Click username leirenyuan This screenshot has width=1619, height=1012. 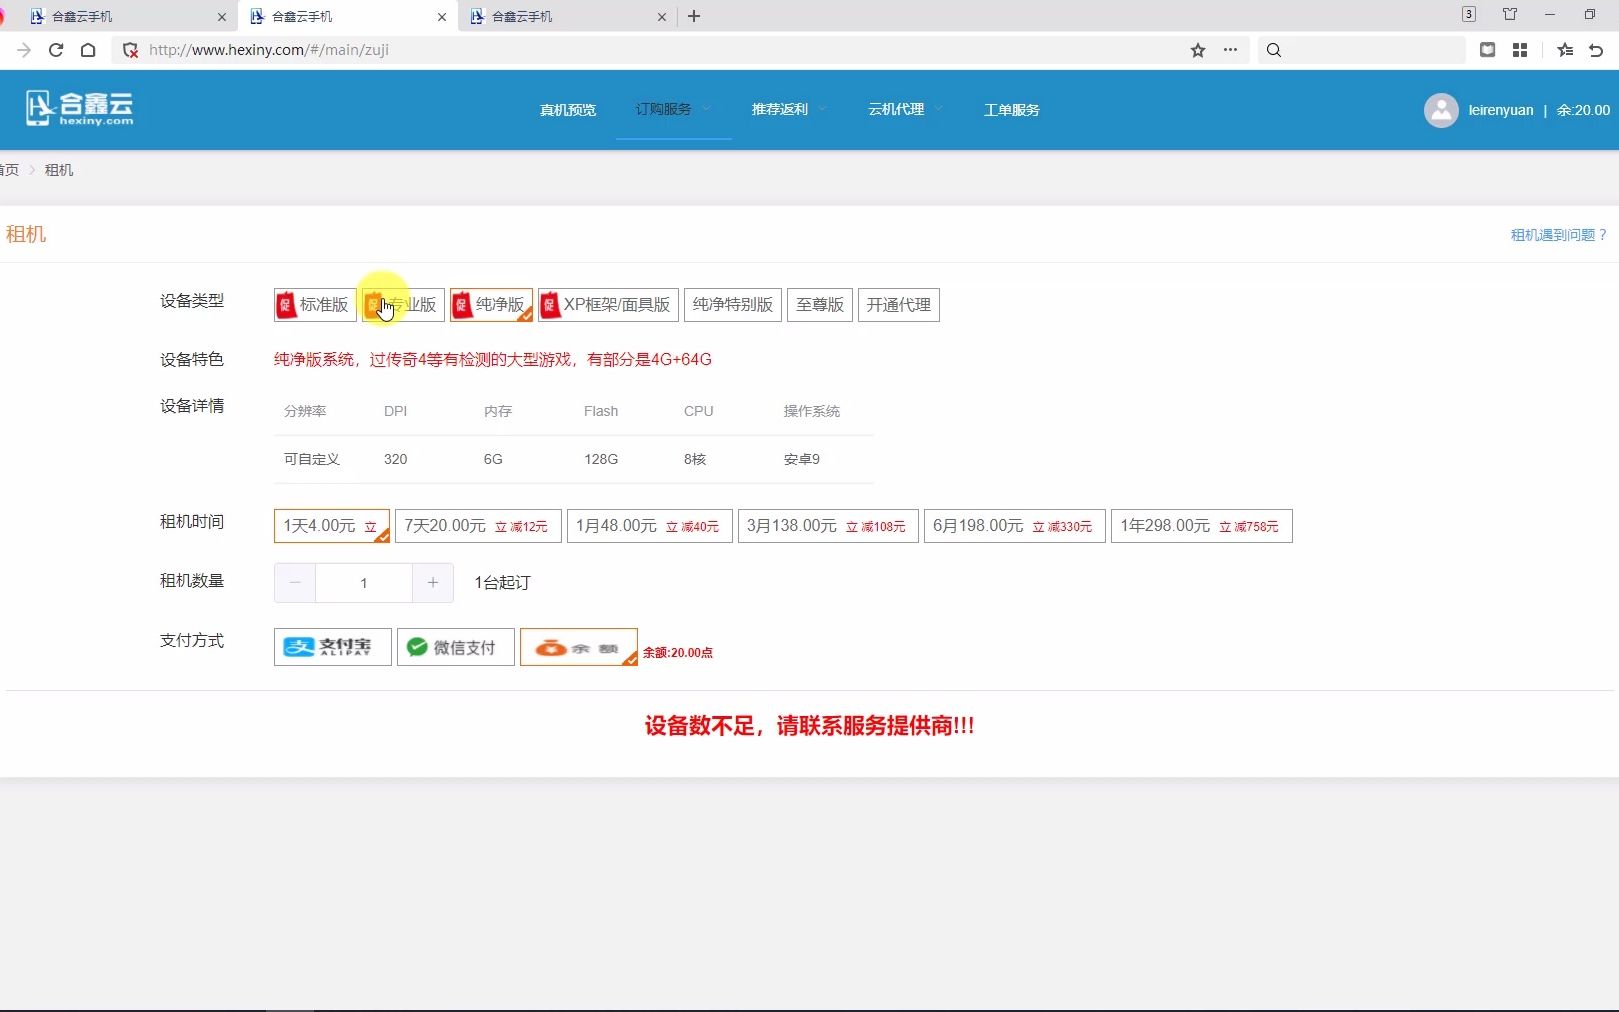click(1501, 110)
